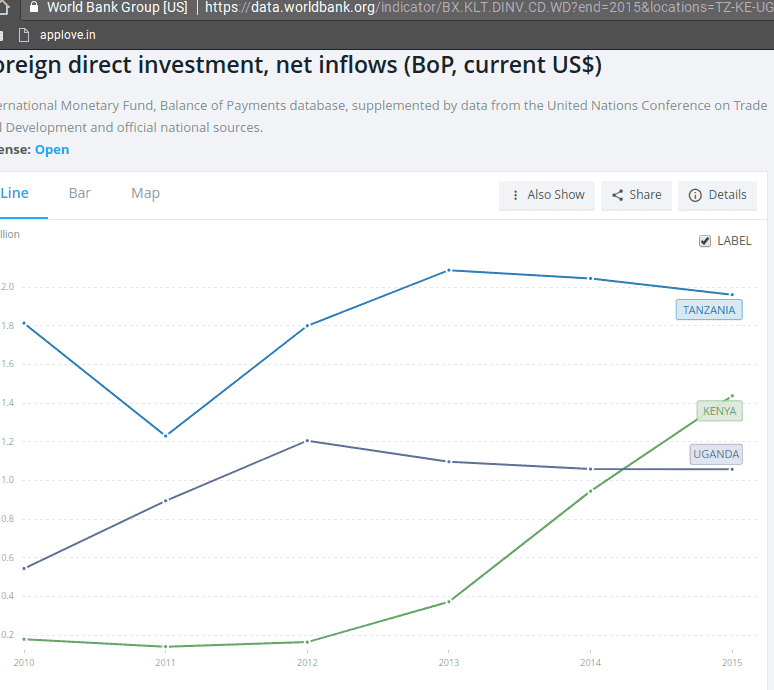Click the applove.in bookmark page icon
Viewport: 774px width, 690px height.
click(24, 35)
